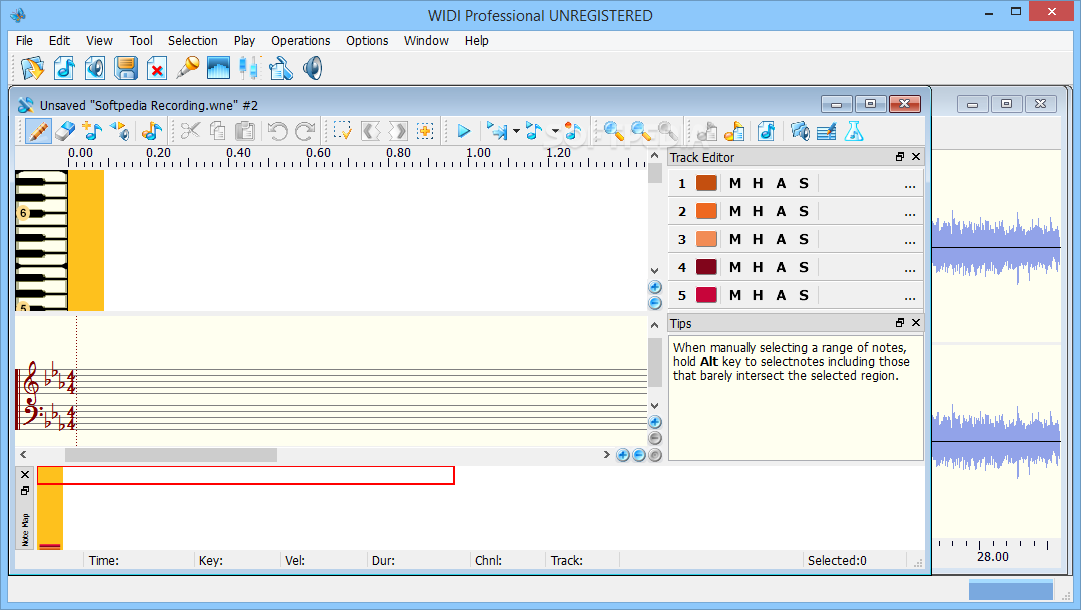Zoom out horizontally with minus button
The width and height of the screenshot is (1081, 610).
[639, 455]
